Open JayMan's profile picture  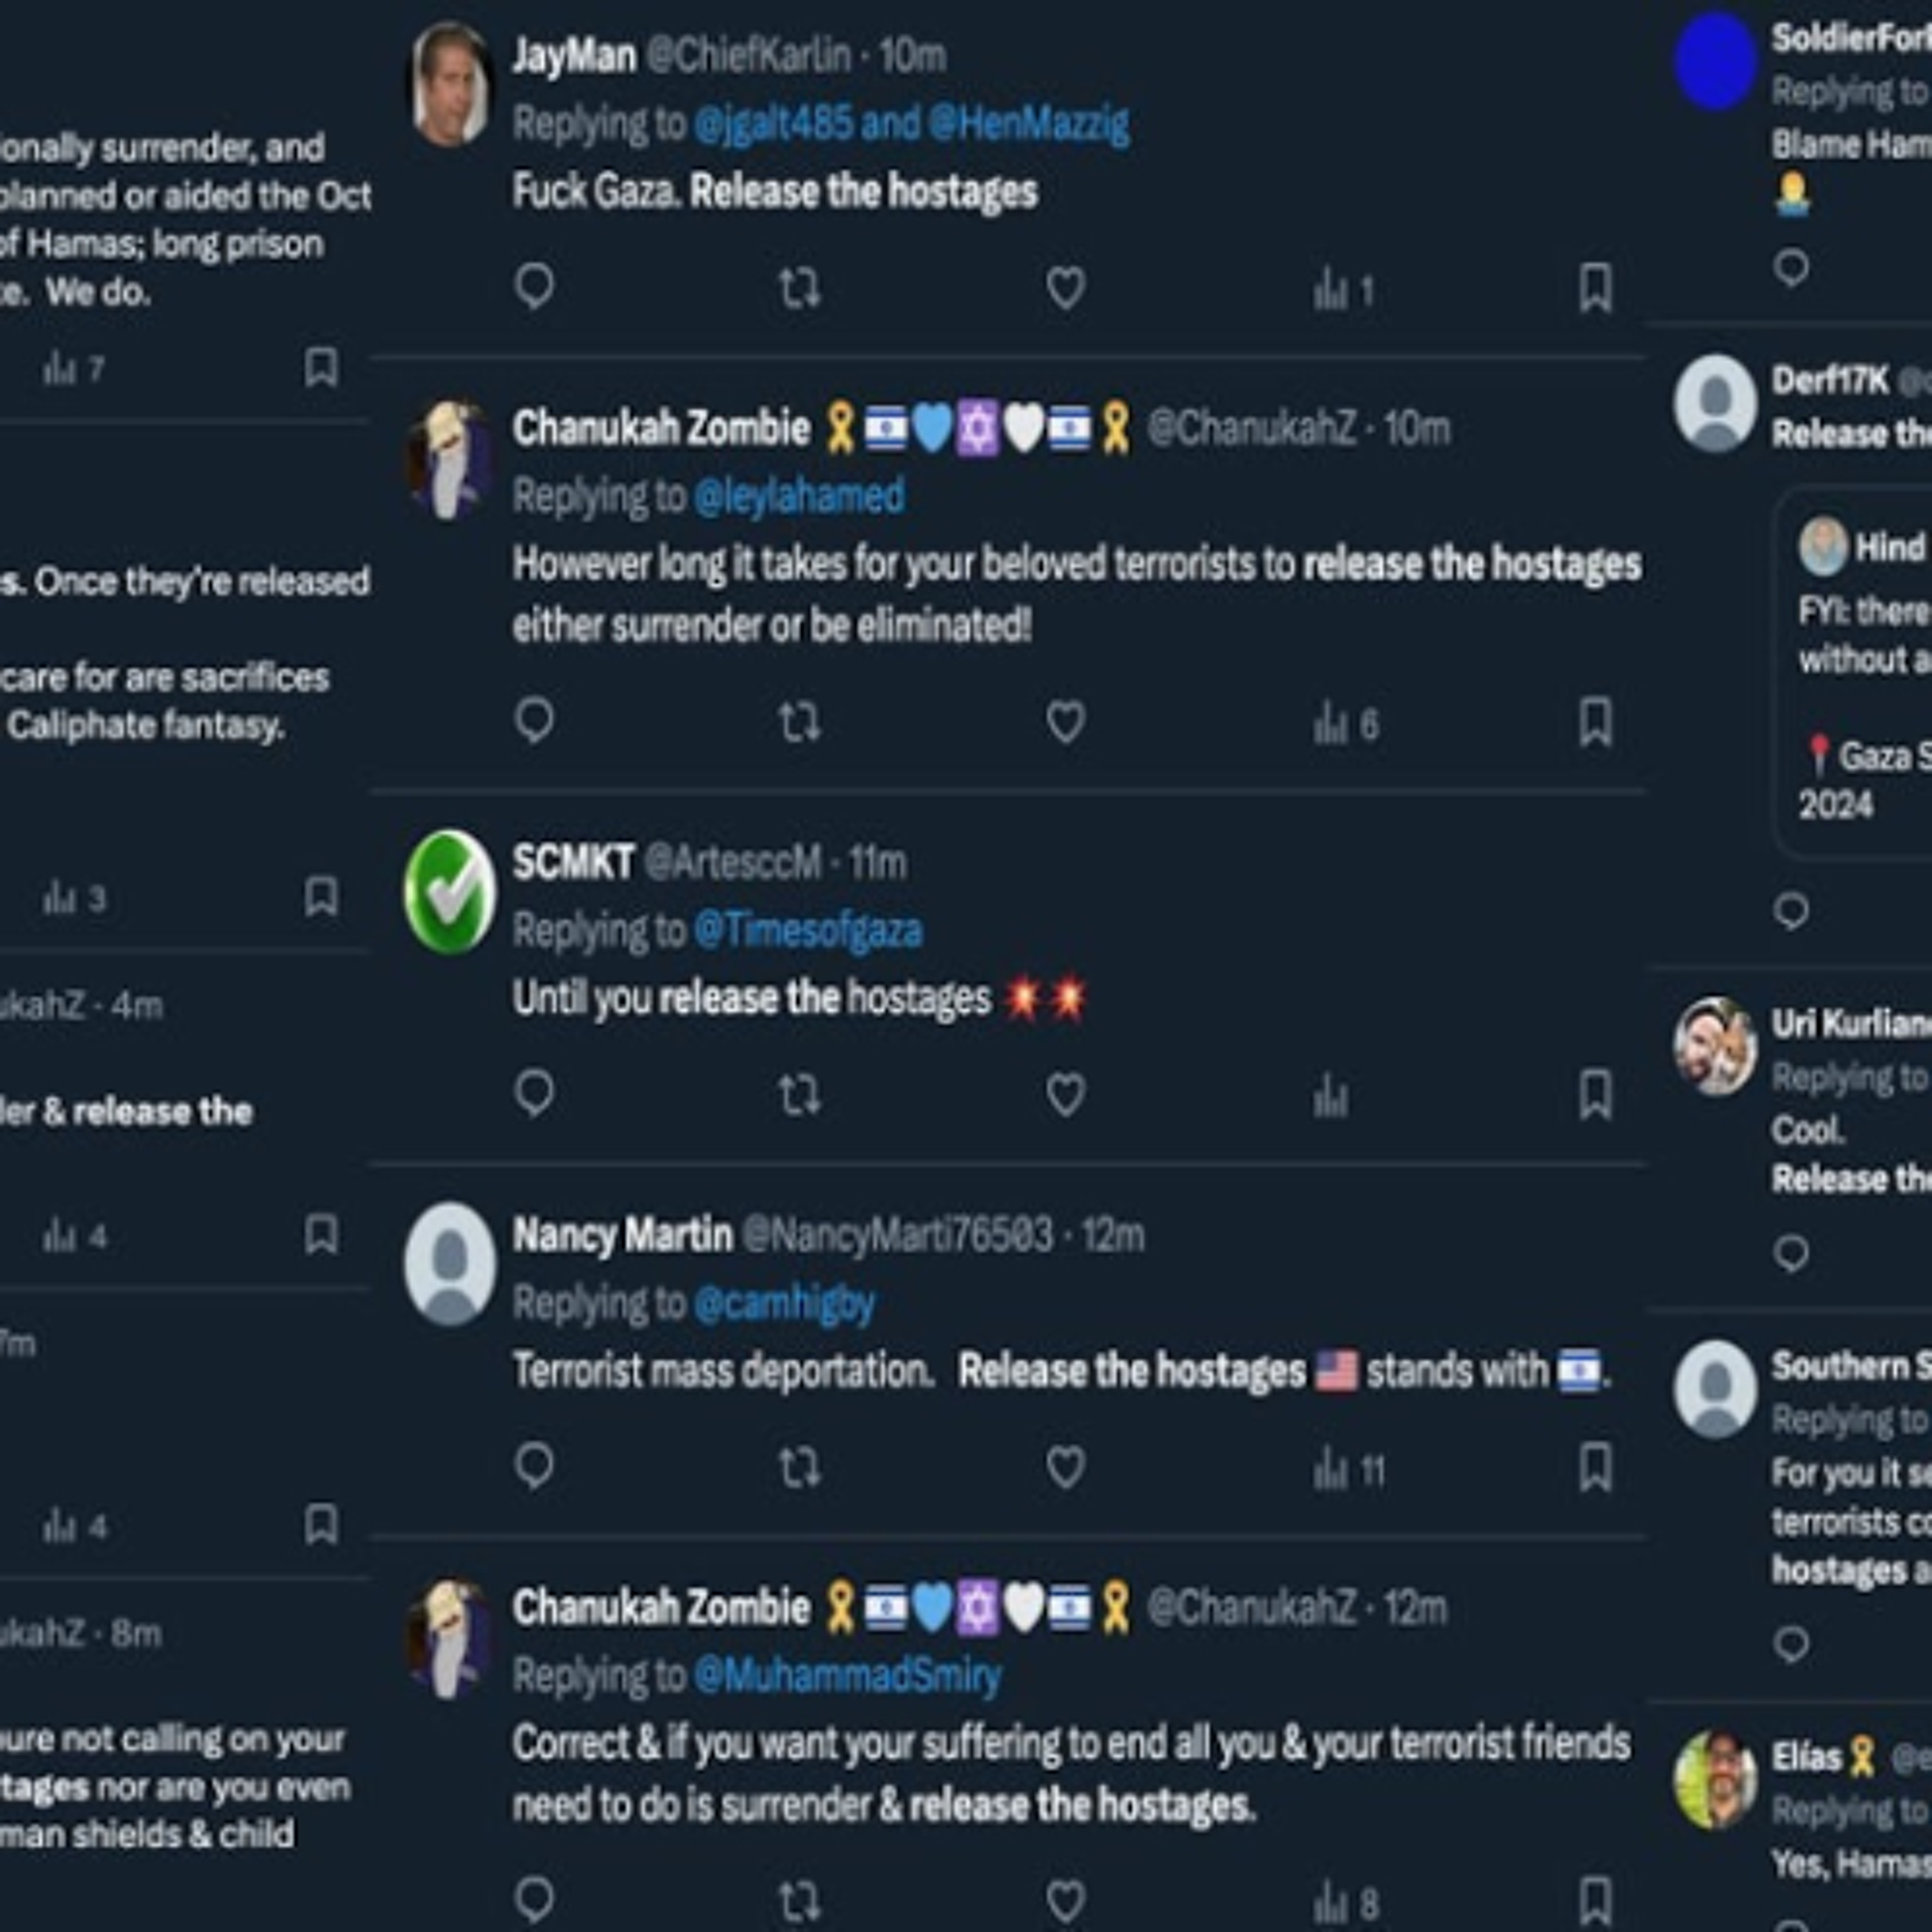(450, 85)
